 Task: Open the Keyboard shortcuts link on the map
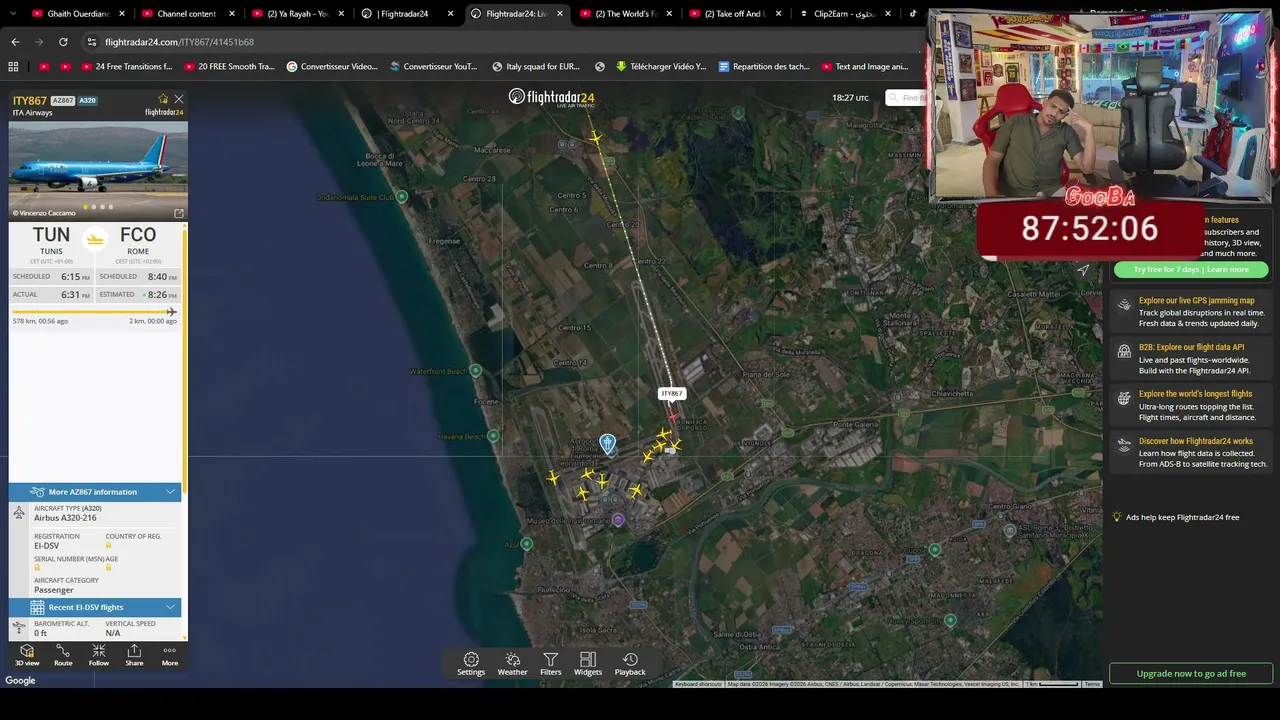pyautogui.click(x=698, y=684)
